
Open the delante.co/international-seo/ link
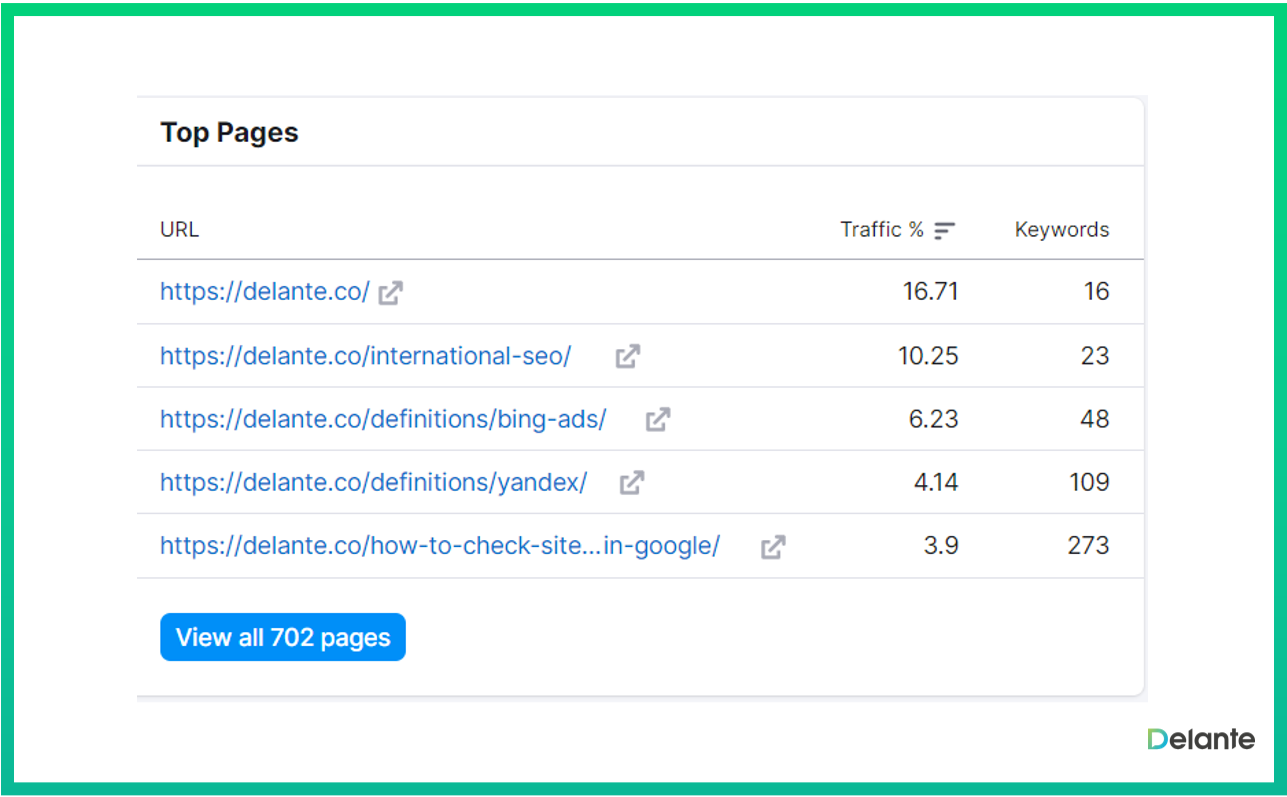366,356
